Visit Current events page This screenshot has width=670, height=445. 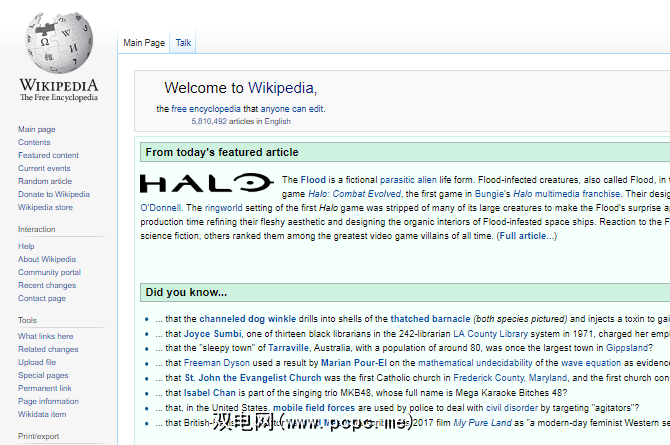[x=44, y=168]
